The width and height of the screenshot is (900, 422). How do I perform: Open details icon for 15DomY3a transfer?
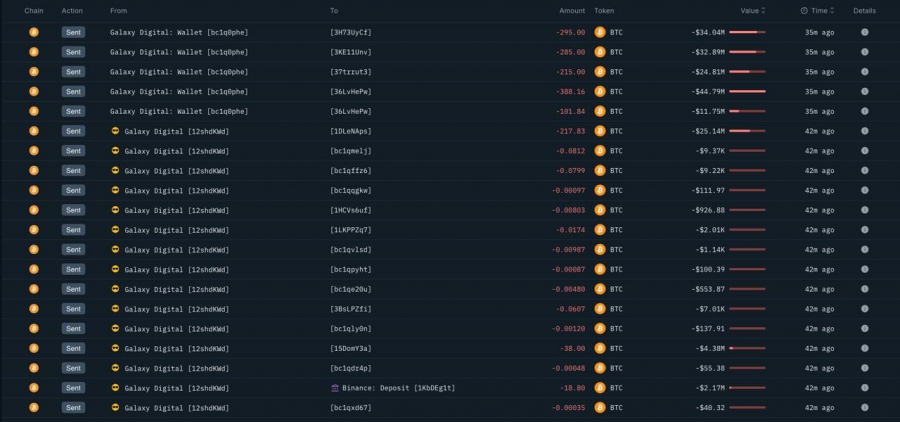tap(864, 348)
